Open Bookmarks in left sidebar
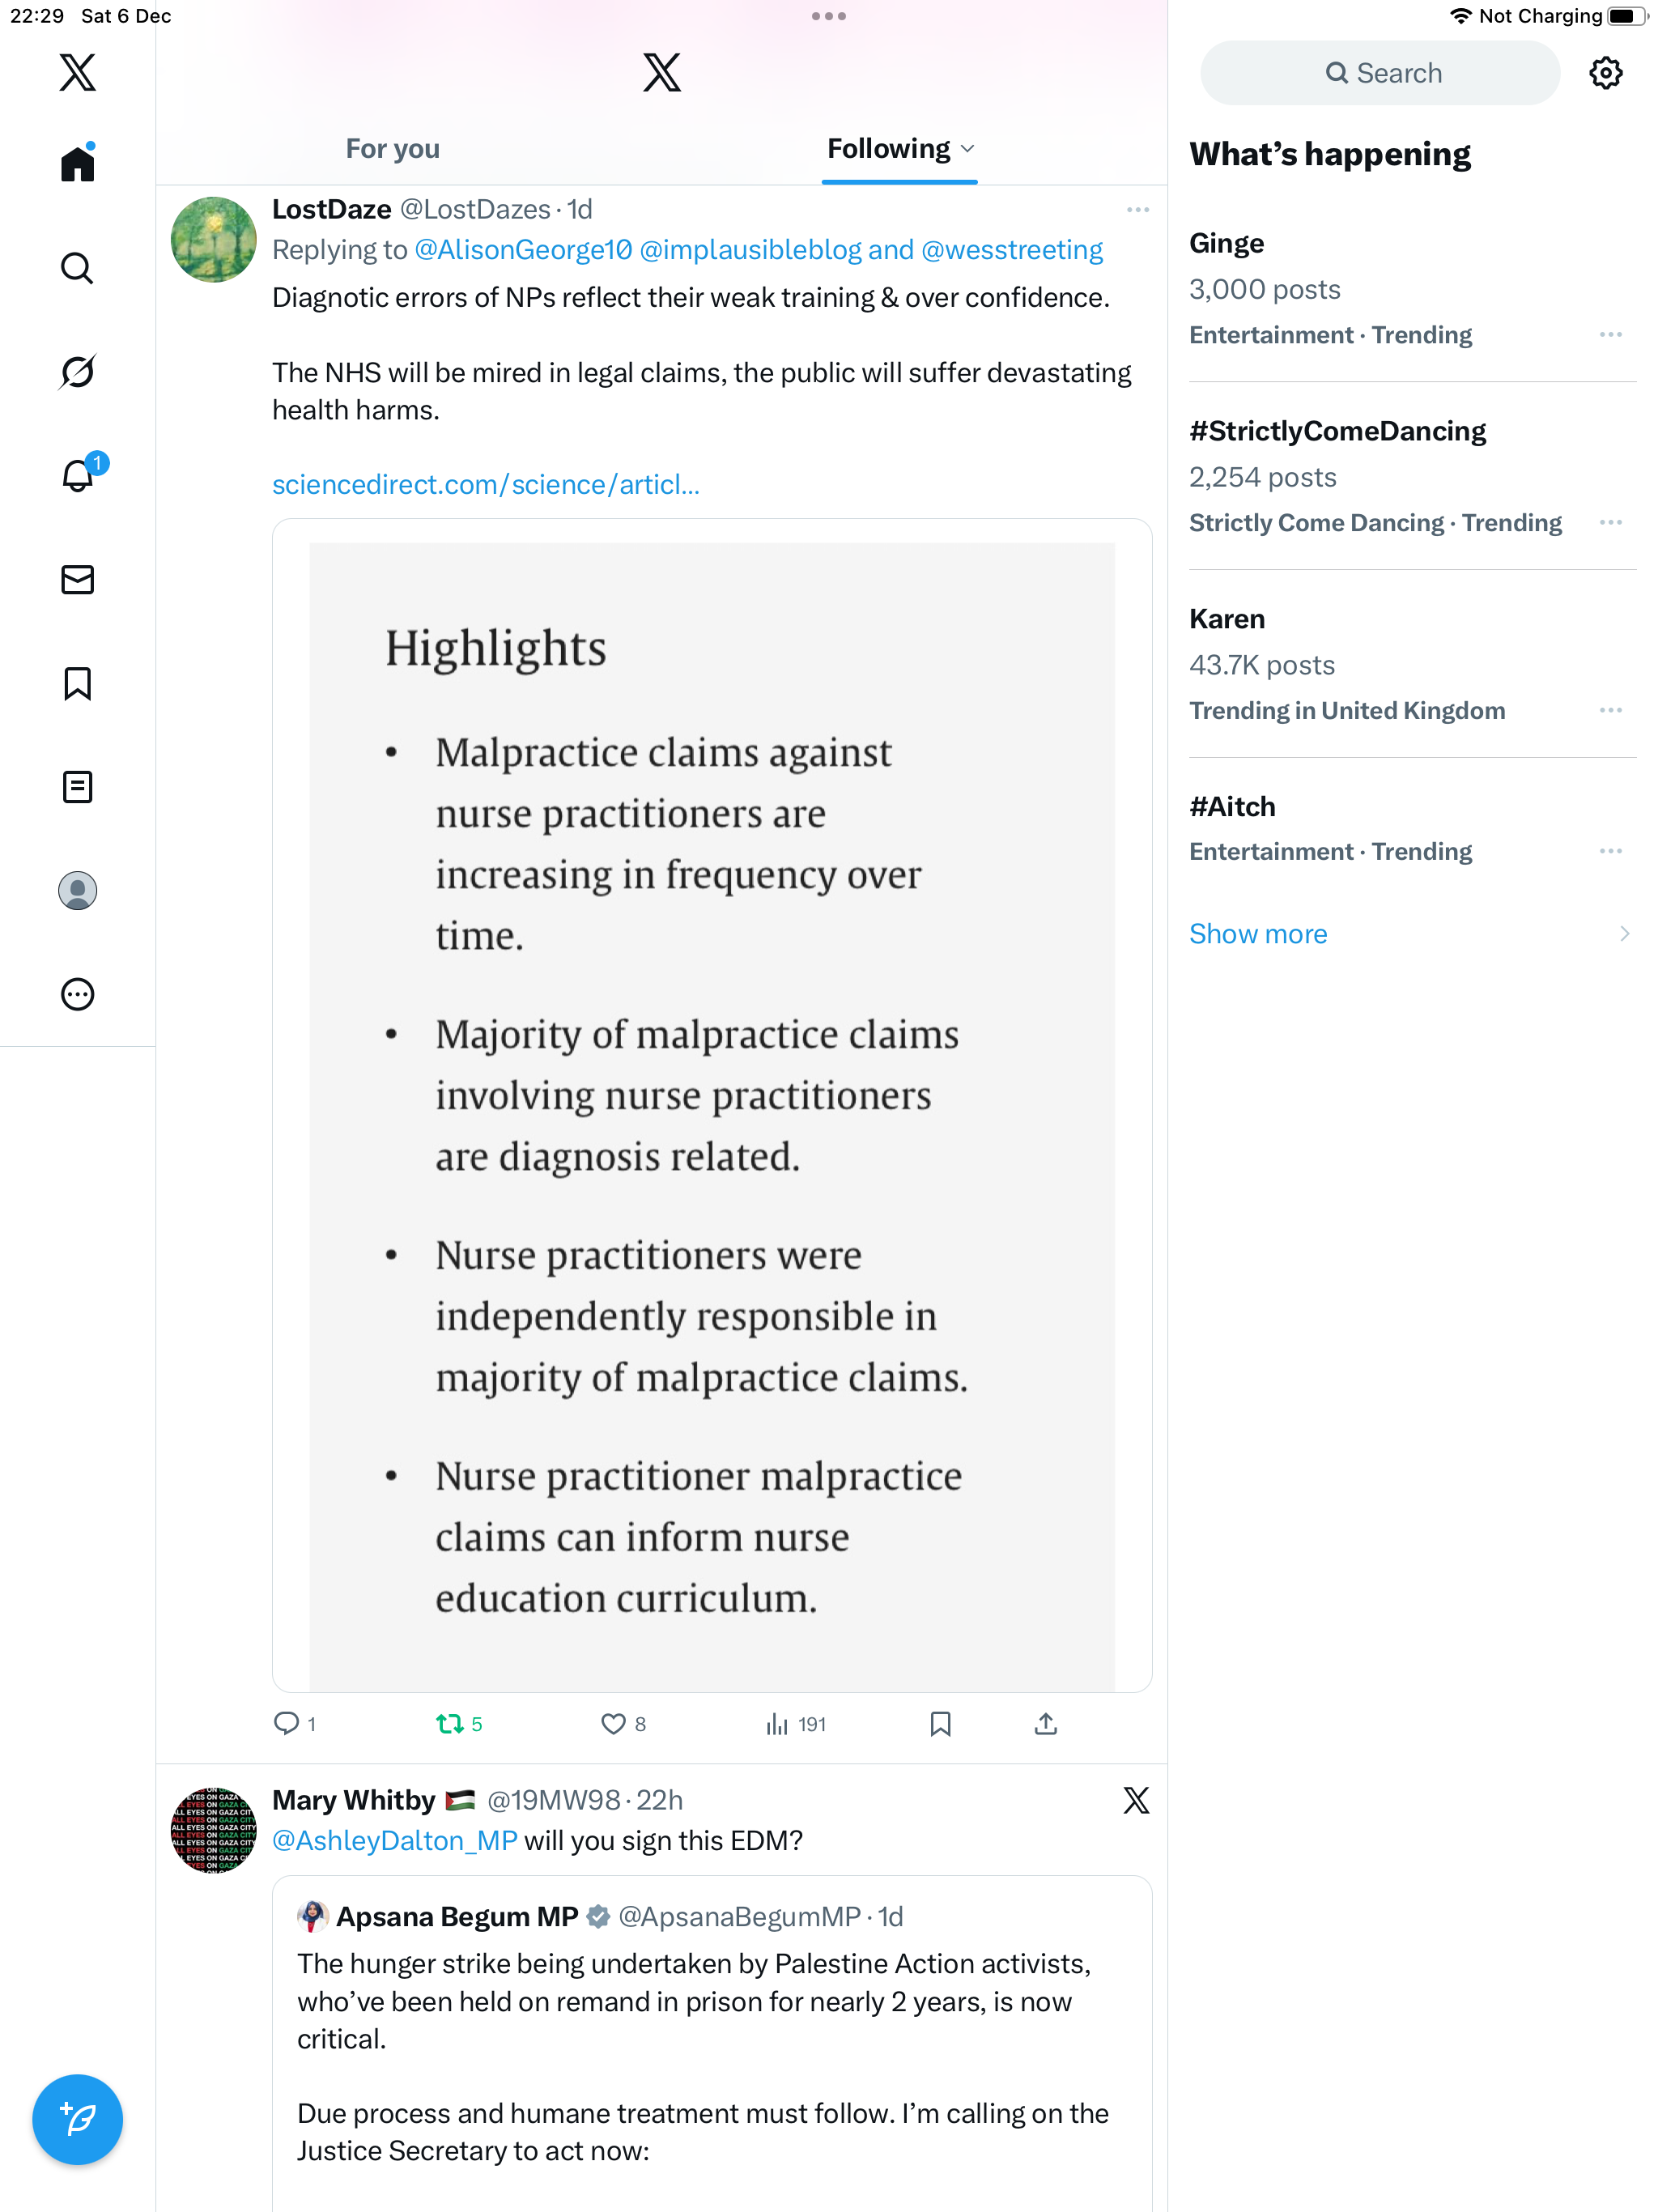This screenshot has width=1658, height=2212. tap(77, 684)
